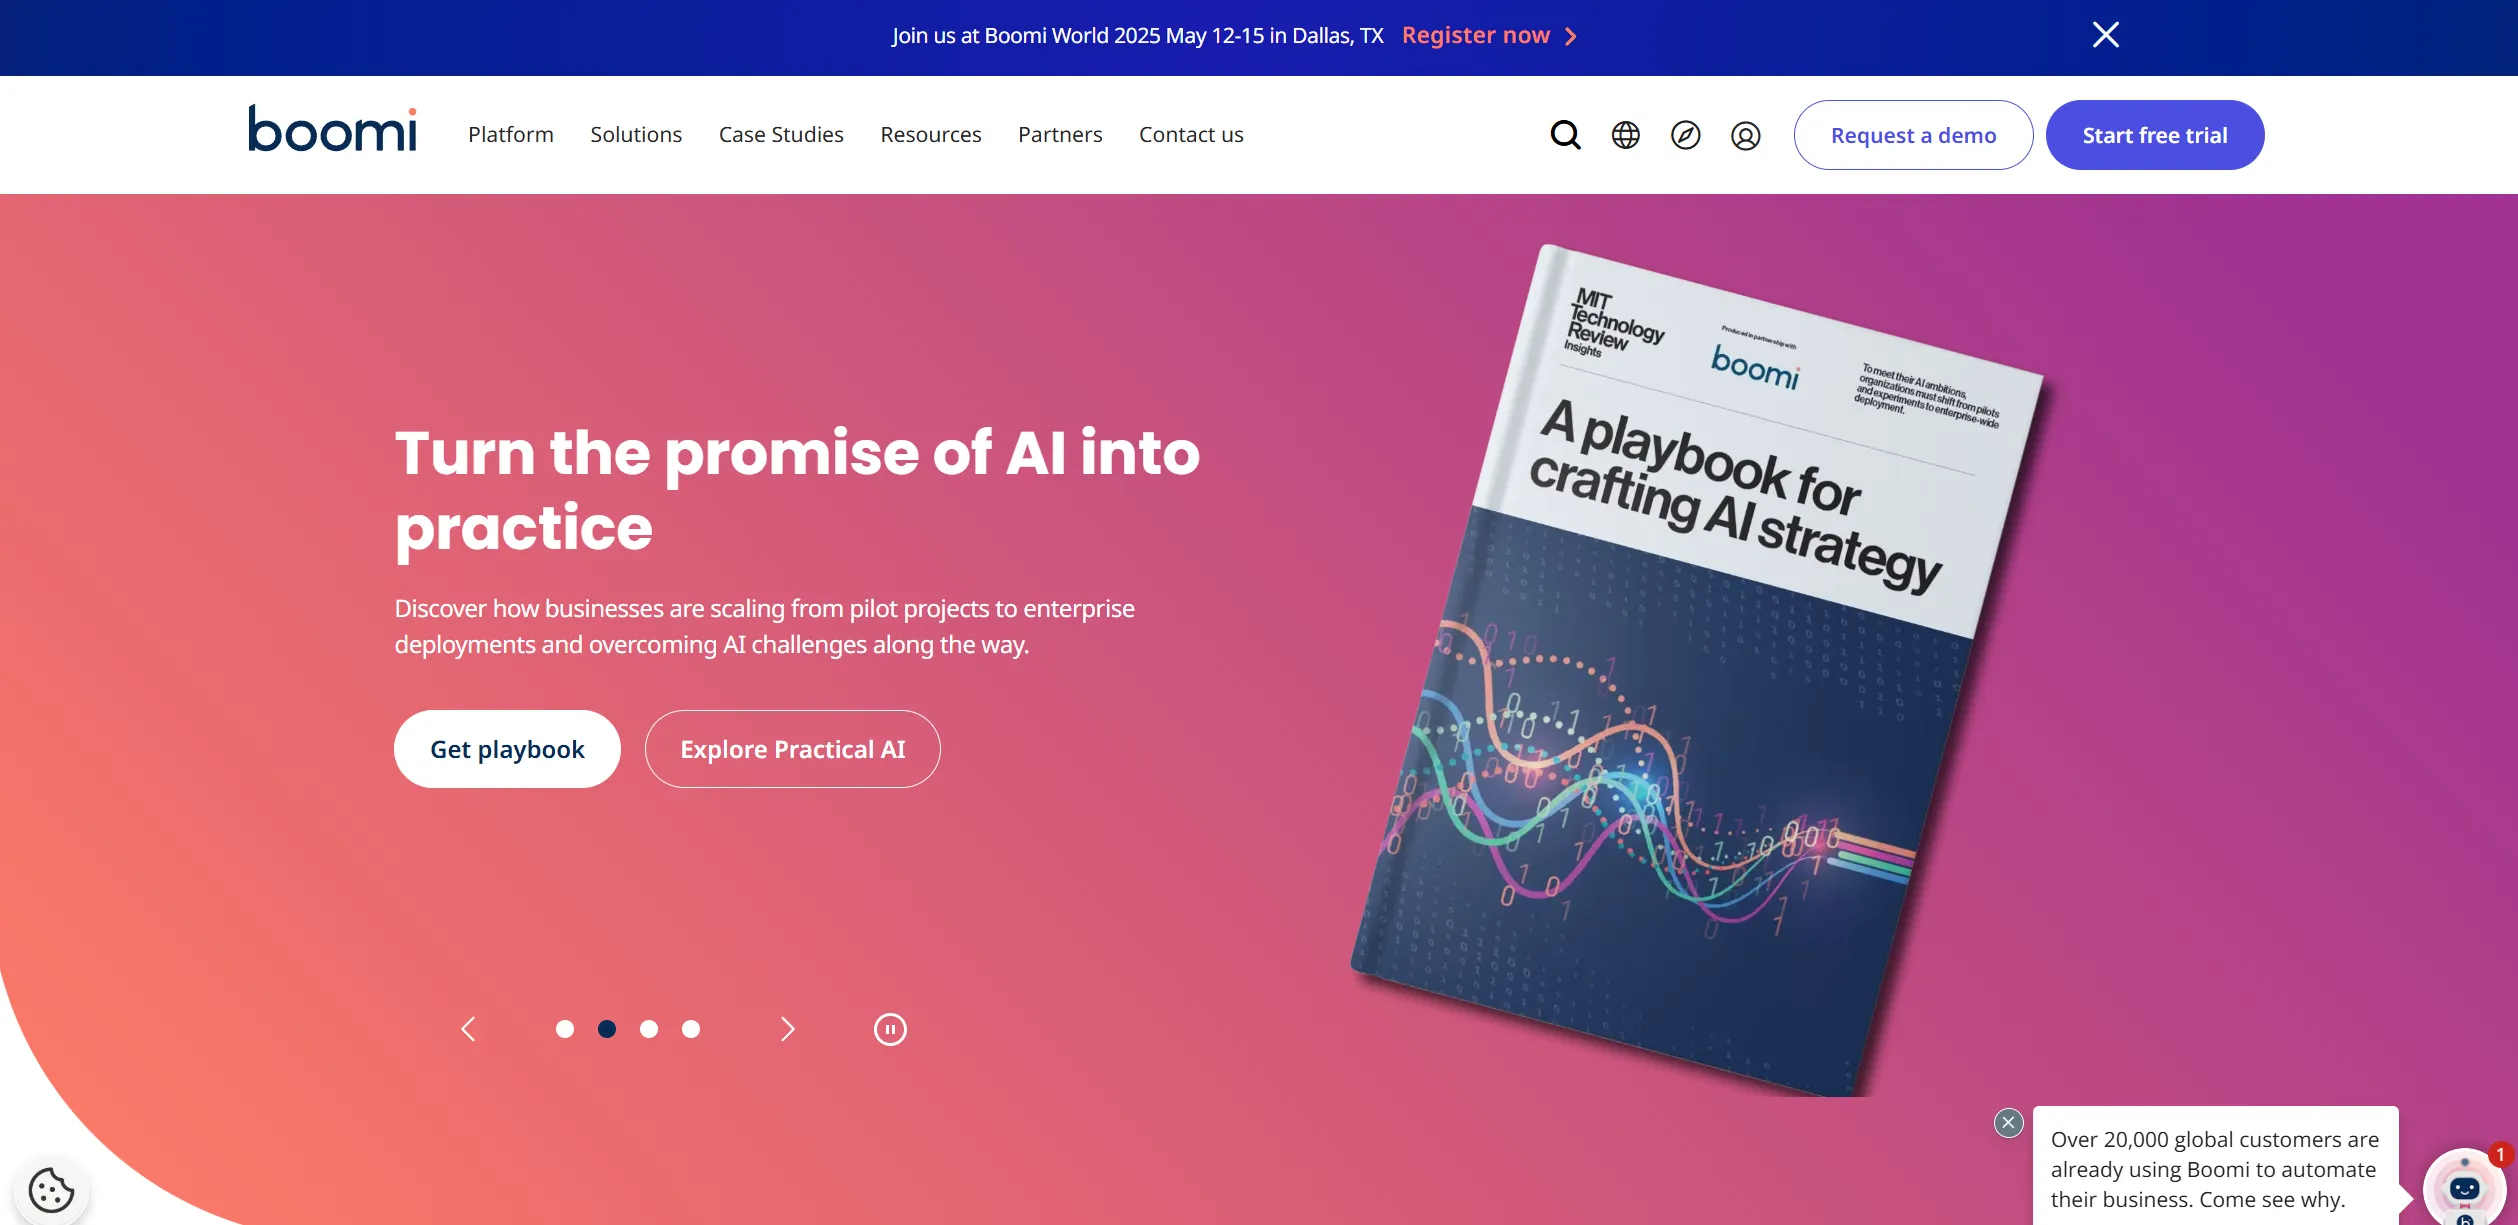Open the search magnifier icon
The image size is (2518, 1225).
pyautogui.click(x=1565, y=135)
